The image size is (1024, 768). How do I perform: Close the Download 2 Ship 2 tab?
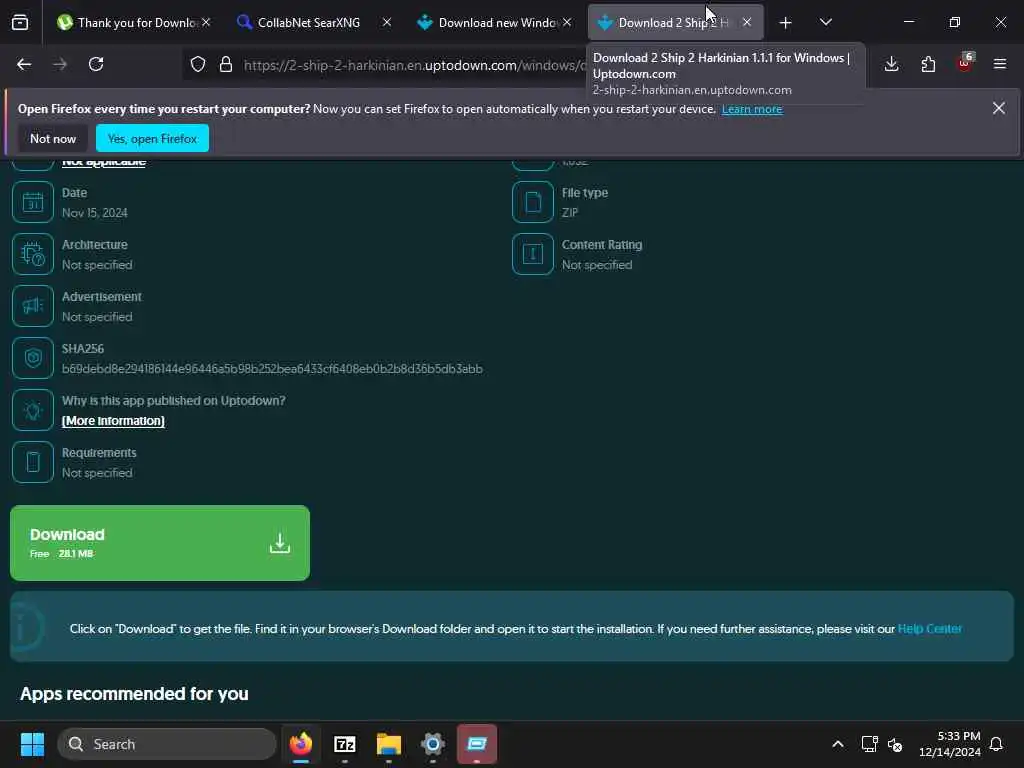click(x=746, y=22)
